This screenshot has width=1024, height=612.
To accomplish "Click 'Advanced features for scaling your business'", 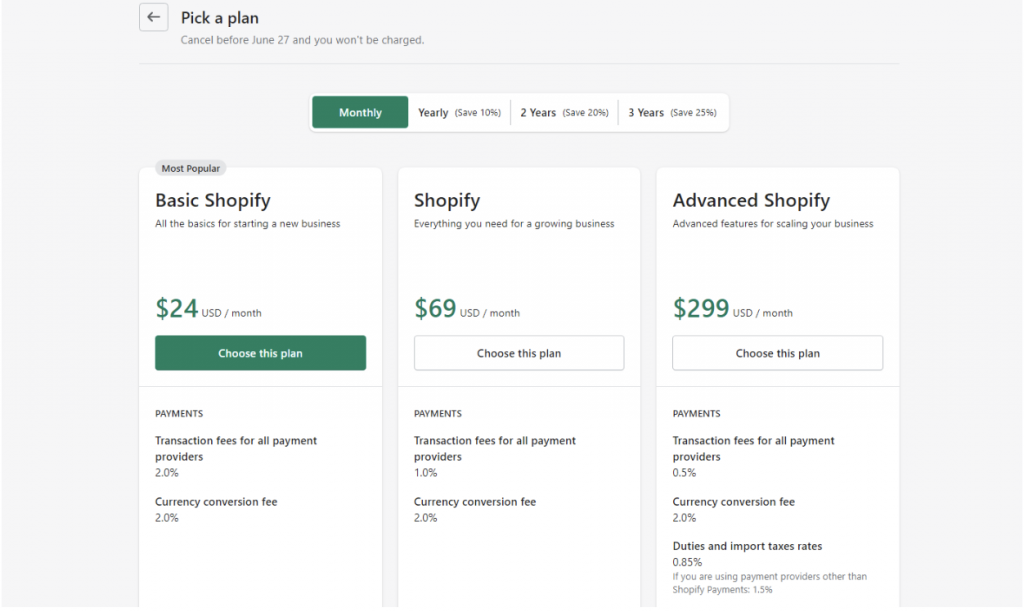I will point(773,223).
